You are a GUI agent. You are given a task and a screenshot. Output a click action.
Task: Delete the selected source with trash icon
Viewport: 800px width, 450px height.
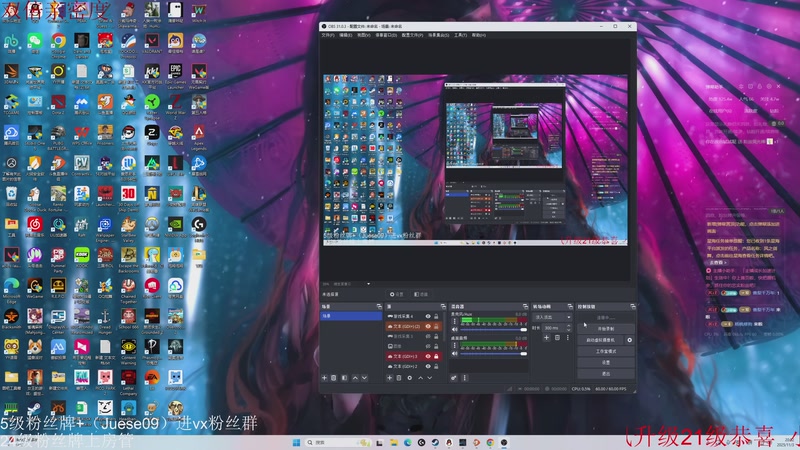point(399,378)
